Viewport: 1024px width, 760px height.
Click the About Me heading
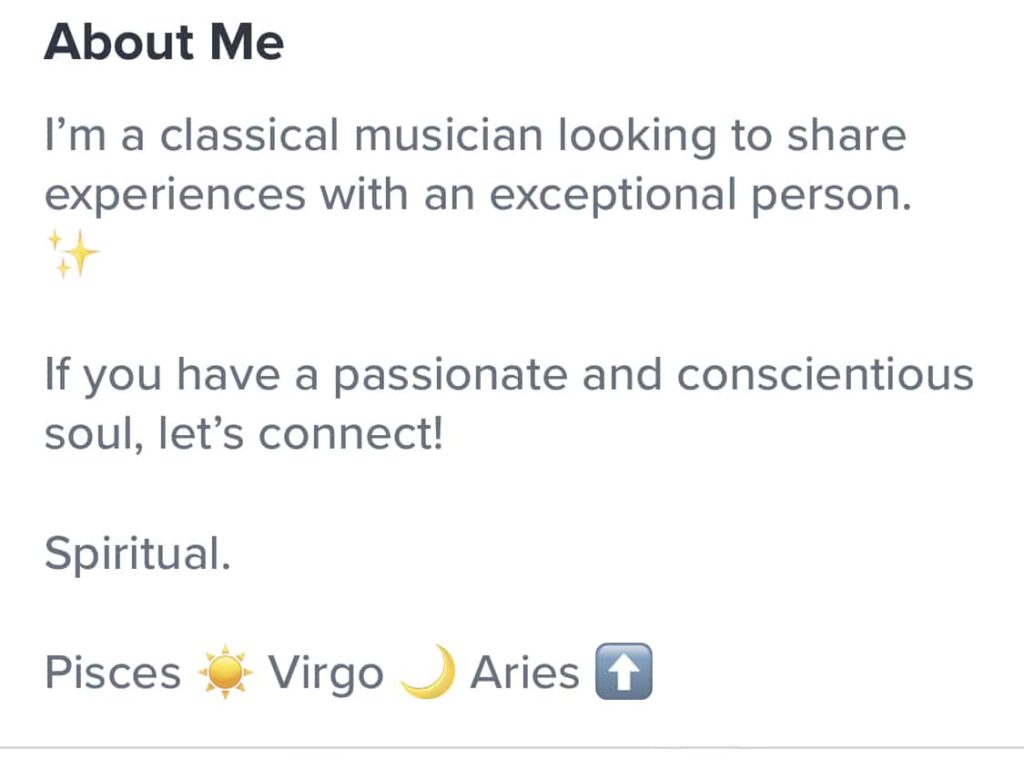(164, 43)
